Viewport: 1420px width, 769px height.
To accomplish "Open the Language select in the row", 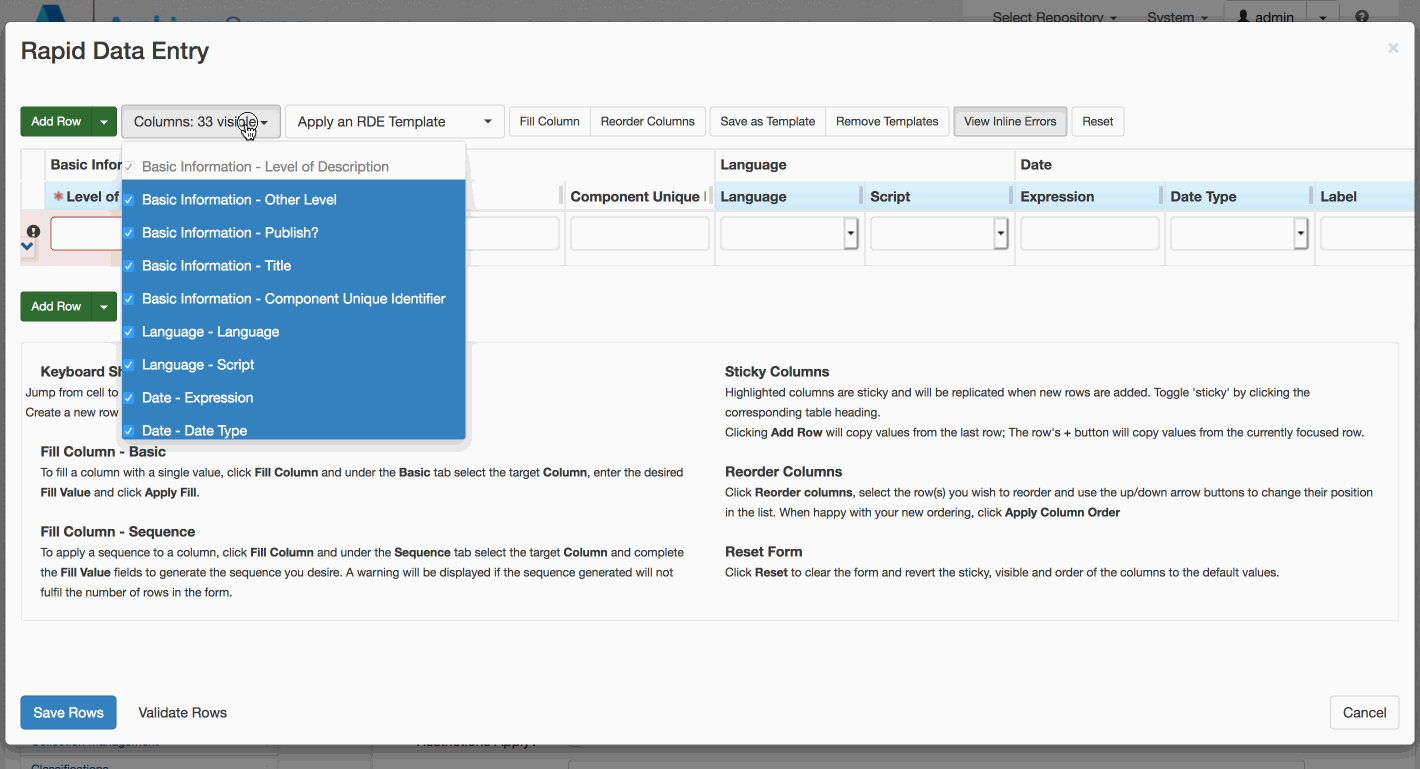I will click(790, 234).
